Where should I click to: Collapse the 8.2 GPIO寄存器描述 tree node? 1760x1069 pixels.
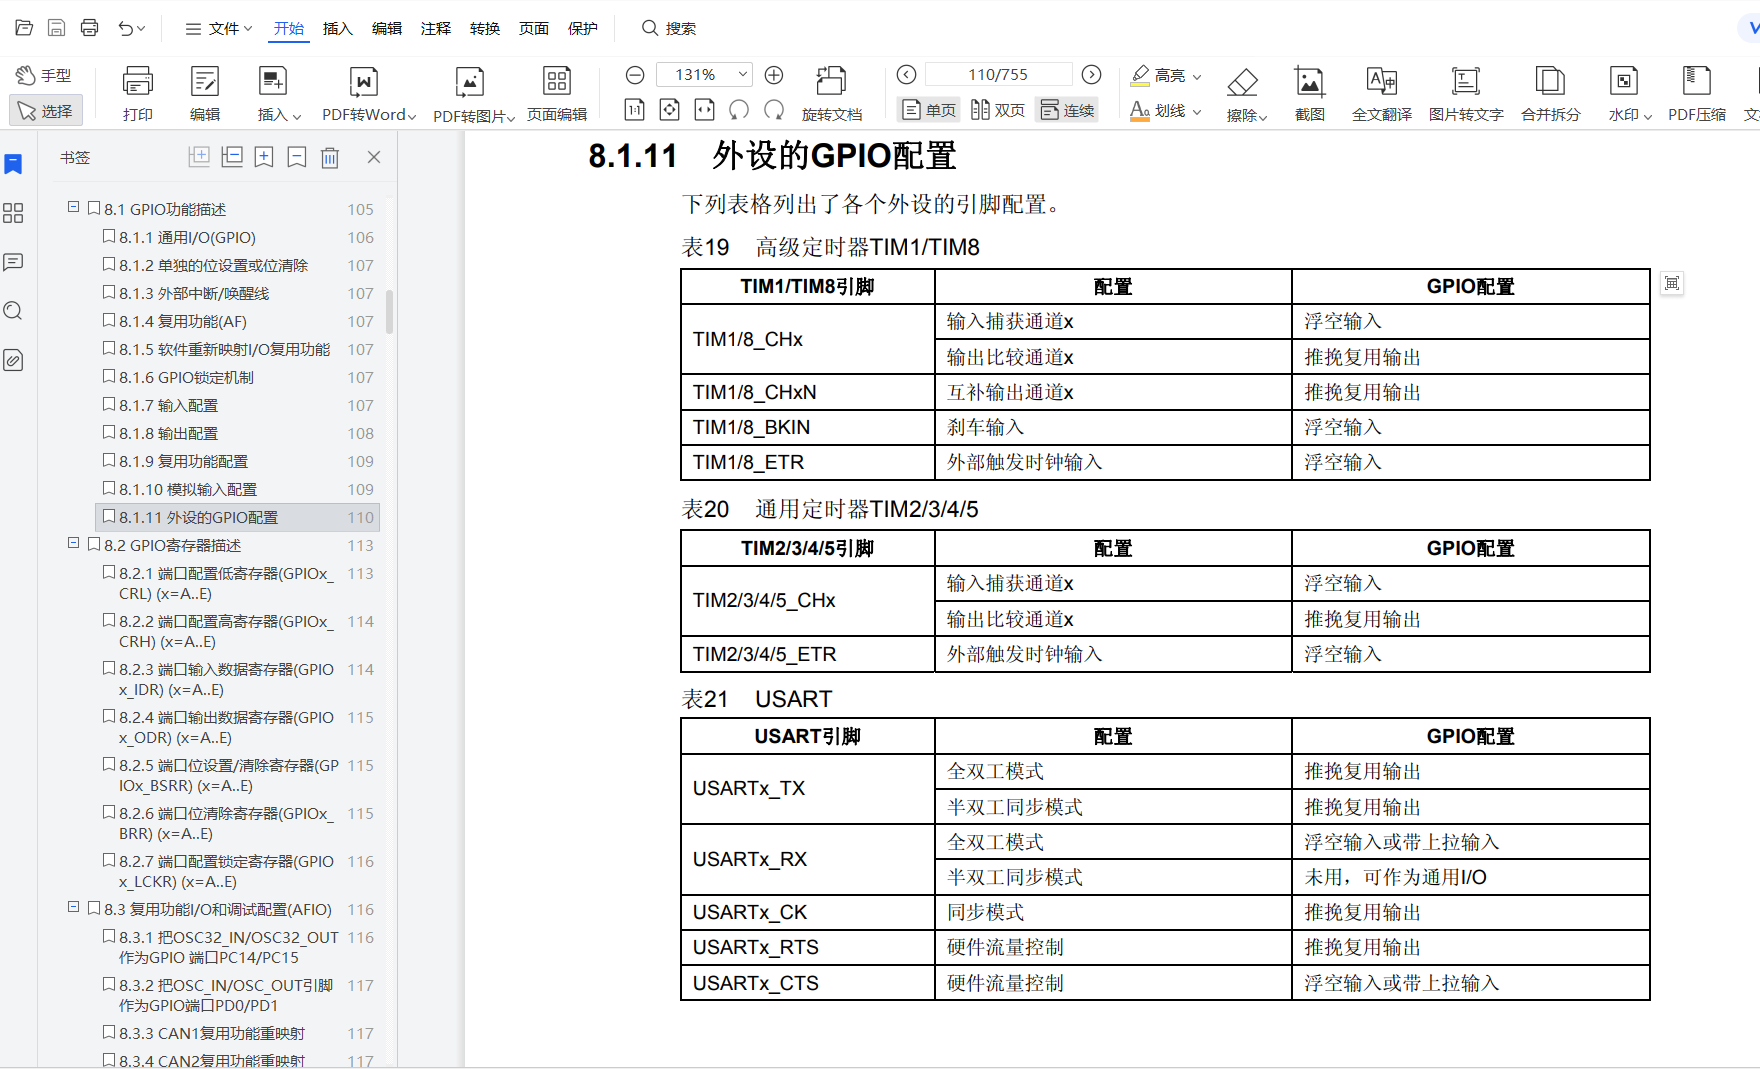tap(73, 543)
